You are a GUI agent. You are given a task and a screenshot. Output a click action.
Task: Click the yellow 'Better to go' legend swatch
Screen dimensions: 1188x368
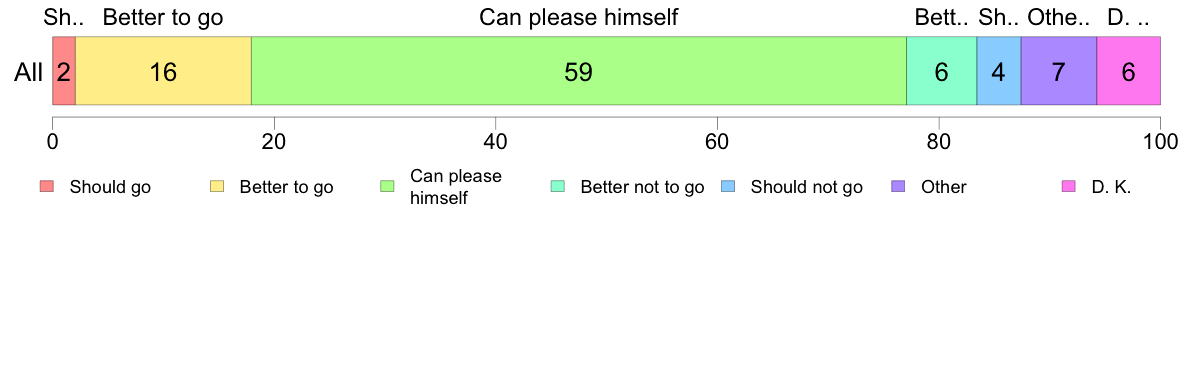coord(217,187)
